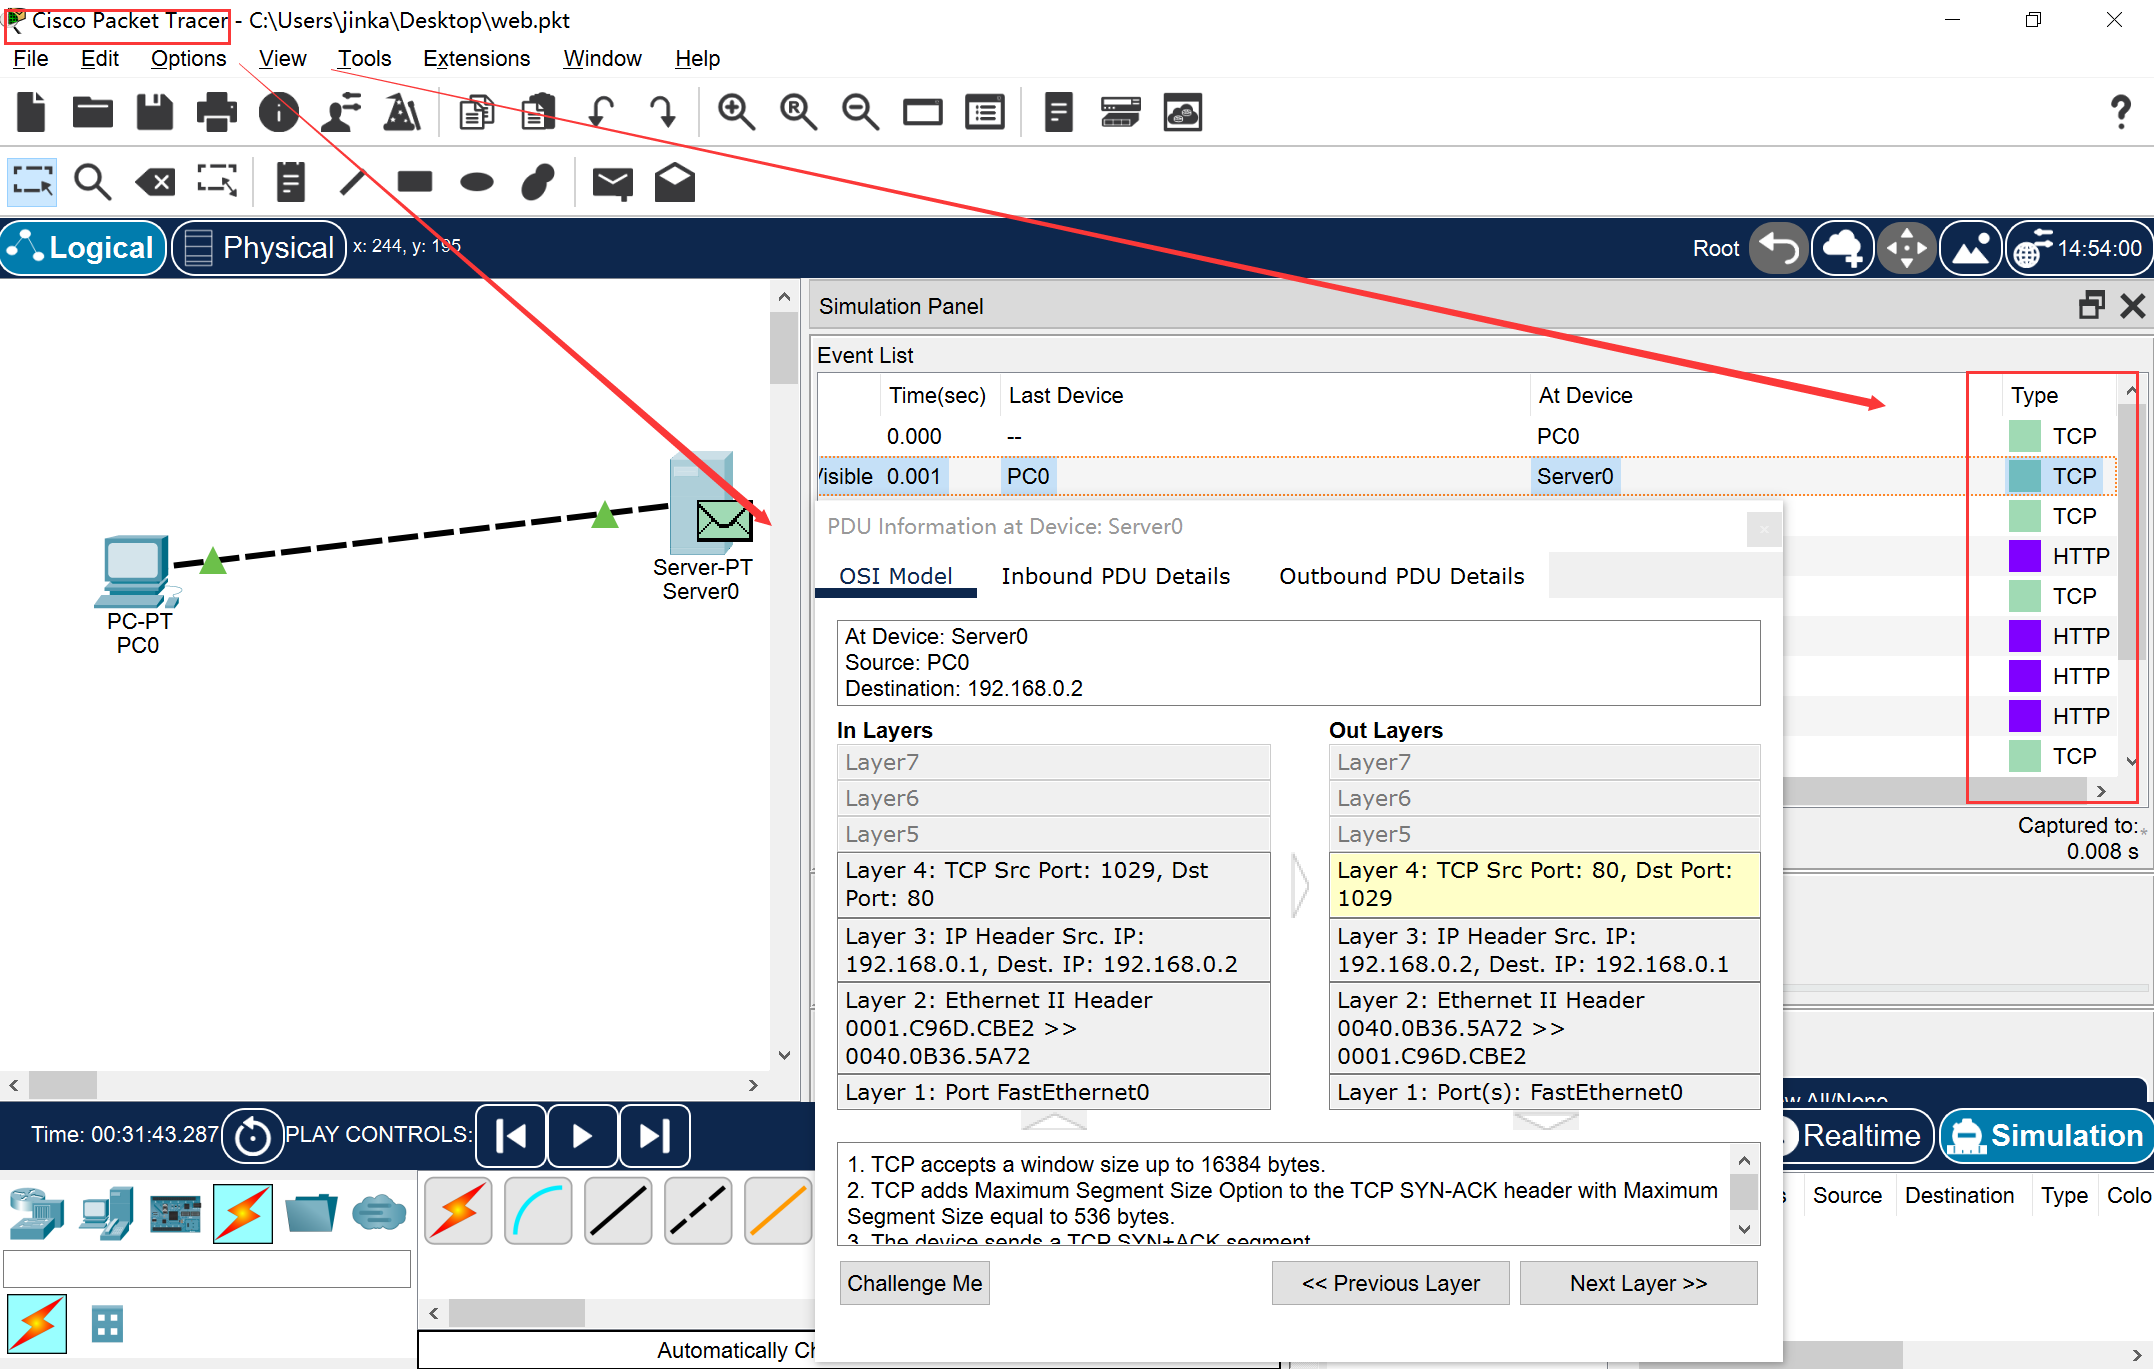Open the Extensions menu
Image resolution: width=2154 pixels, height=1369 pixels.
[x=476, y=59]
